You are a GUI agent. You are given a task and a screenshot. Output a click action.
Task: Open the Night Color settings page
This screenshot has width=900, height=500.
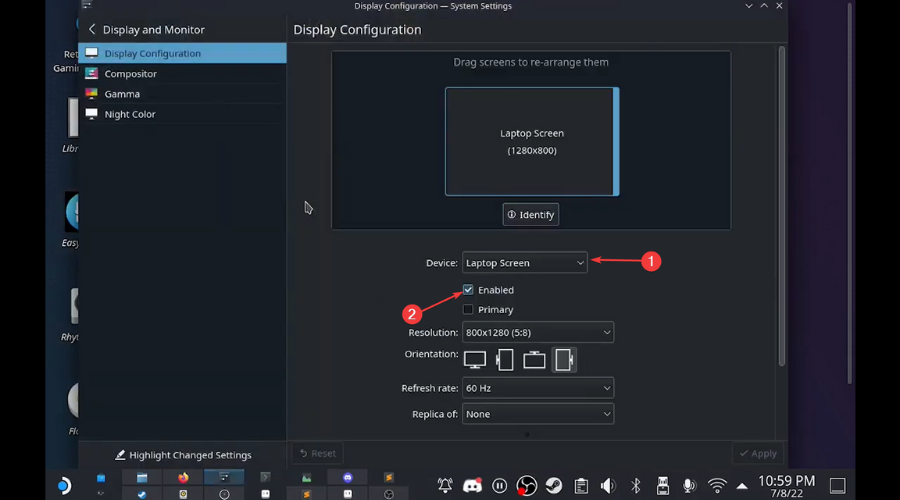point(183,114)
